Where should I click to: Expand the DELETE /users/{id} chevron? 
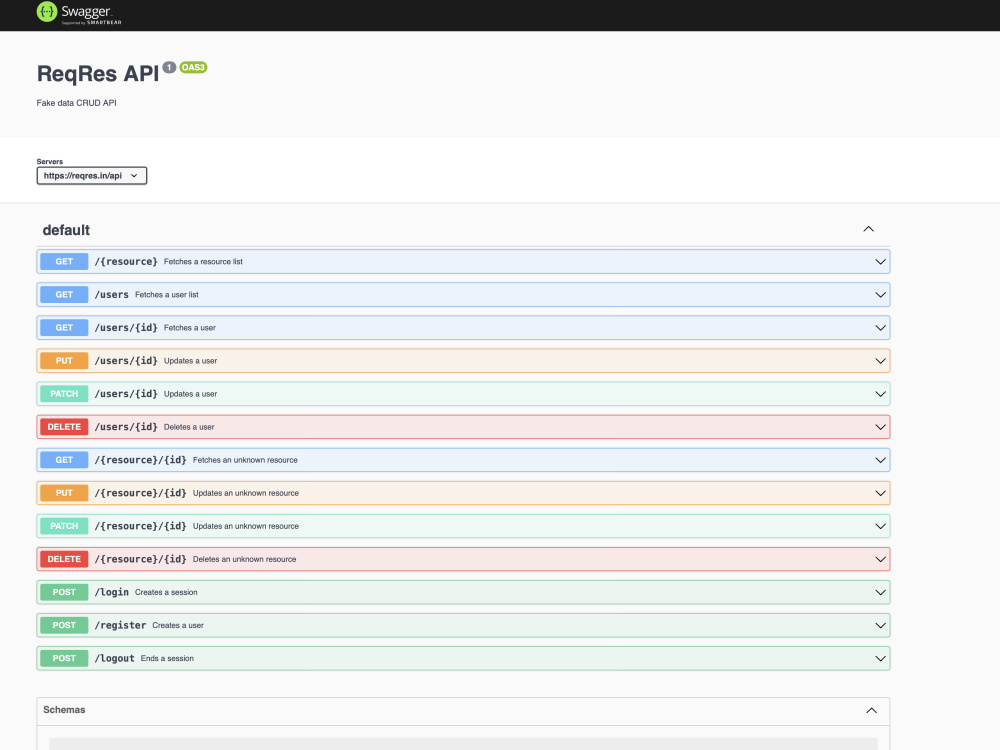[880, 427]
